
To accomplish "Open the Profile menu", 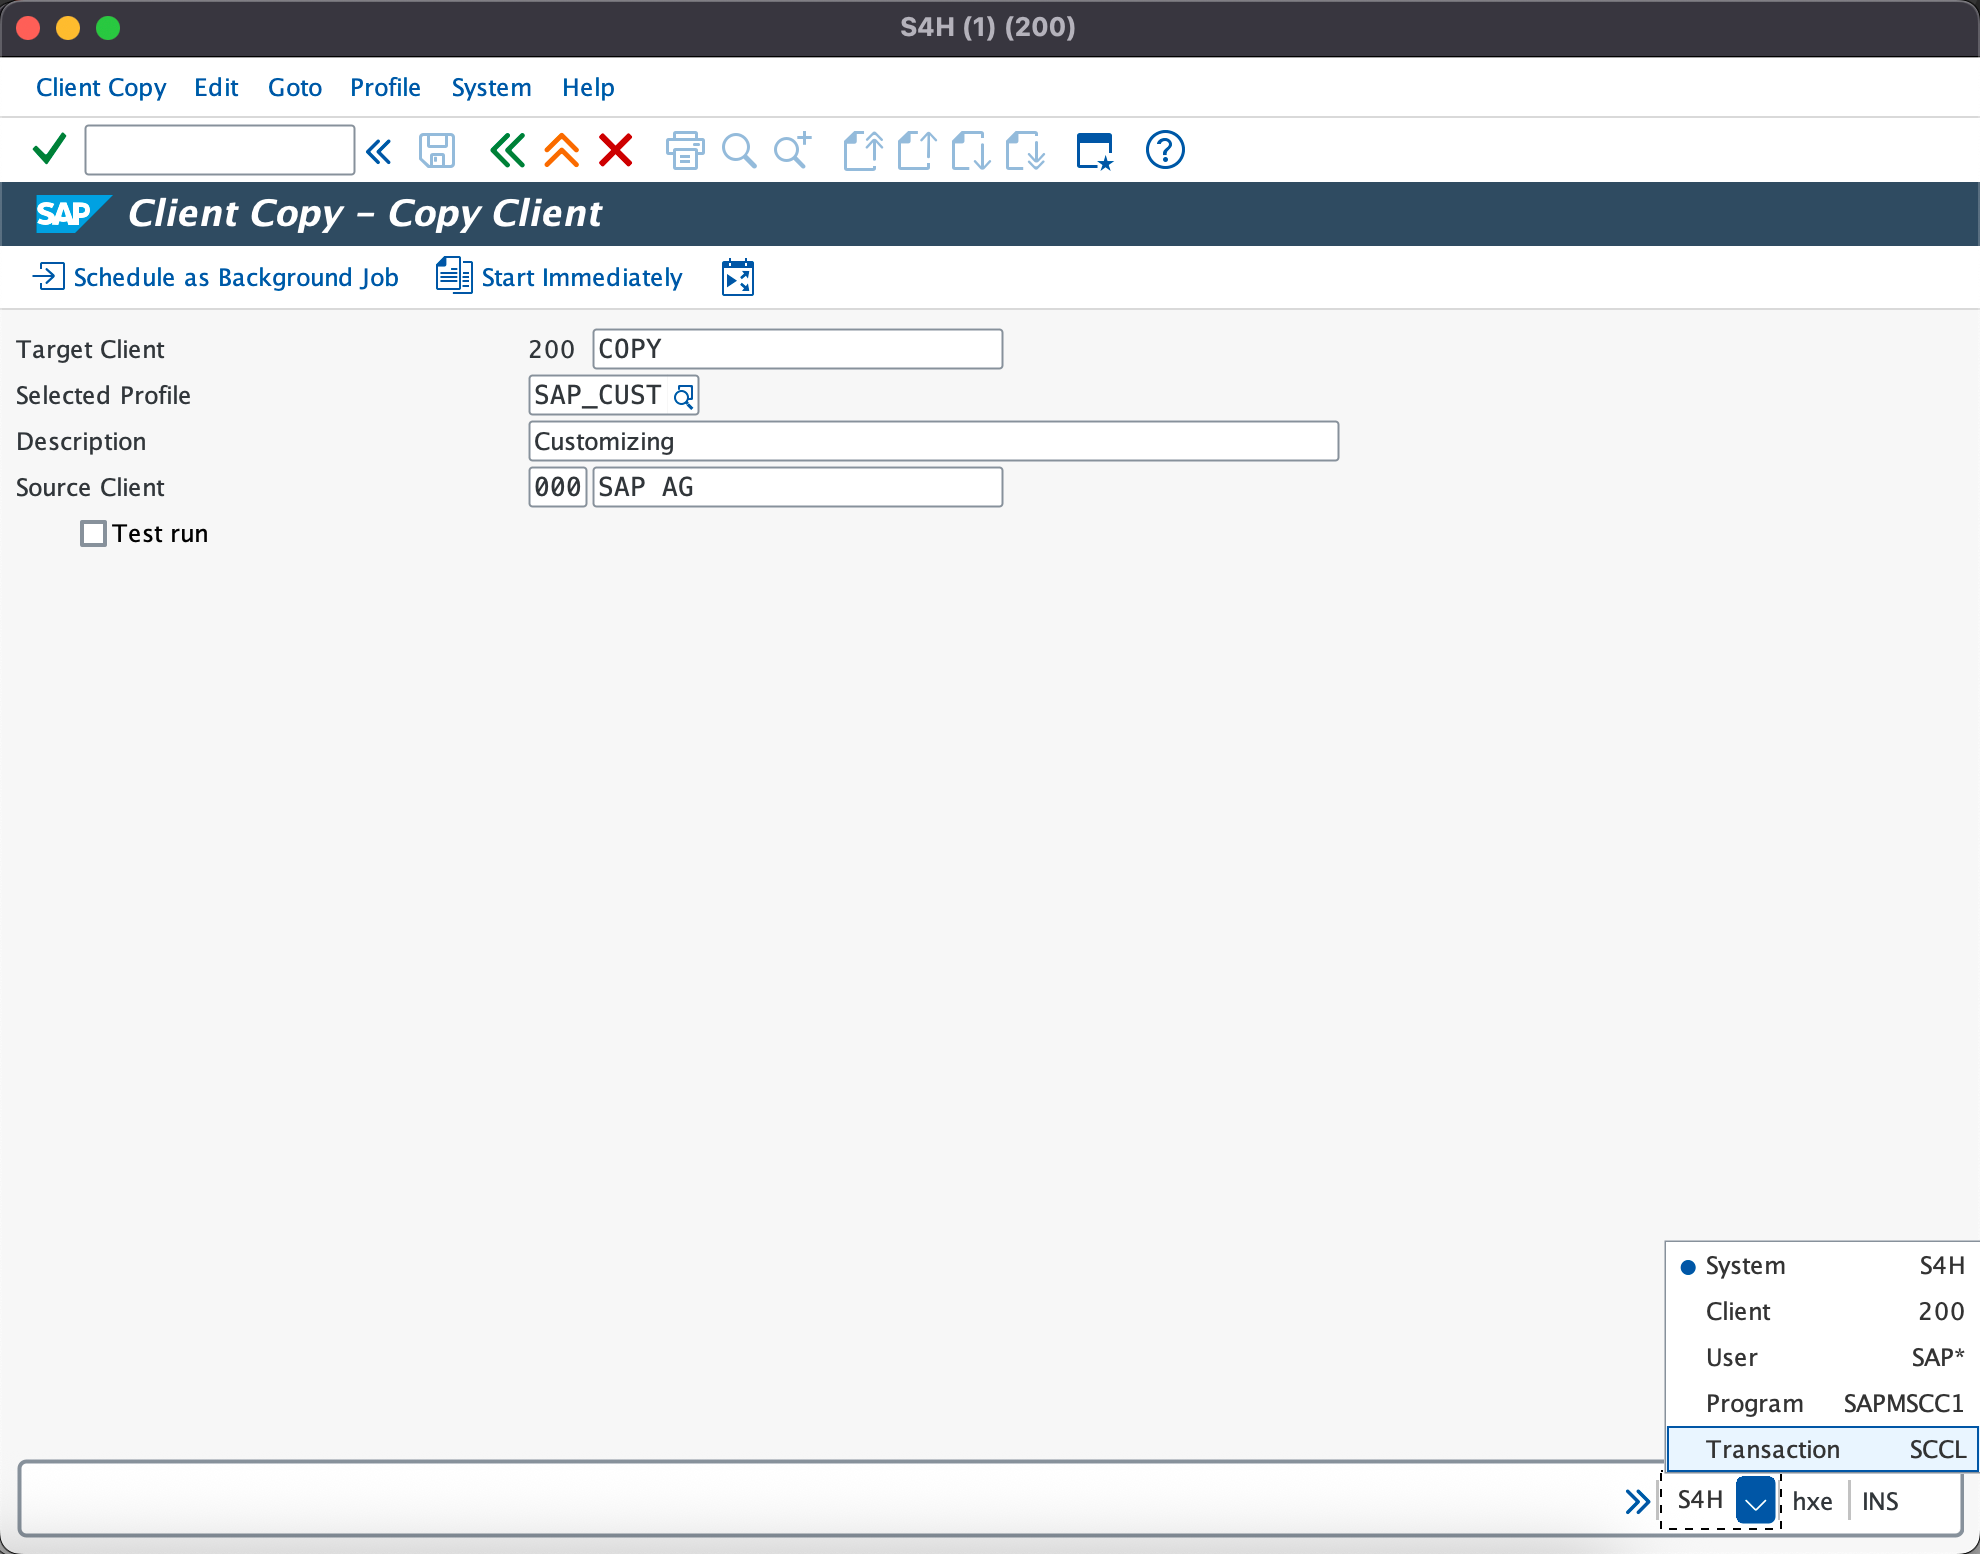I will tap(385, 88).
